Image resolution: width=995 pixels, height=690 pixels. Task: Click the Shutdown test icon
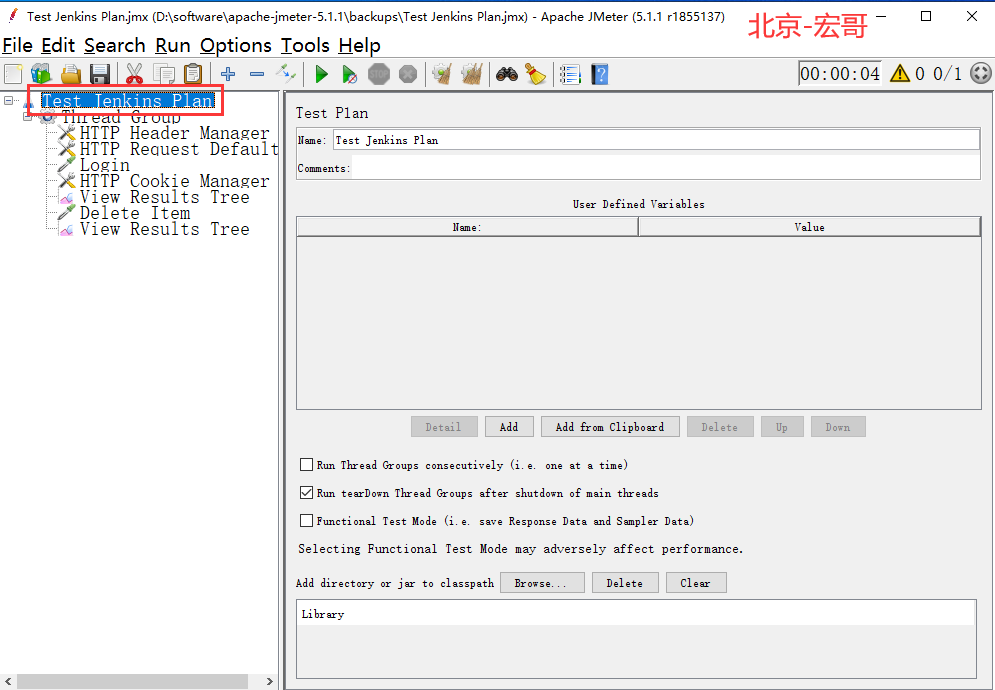click(x=408, y=74)
